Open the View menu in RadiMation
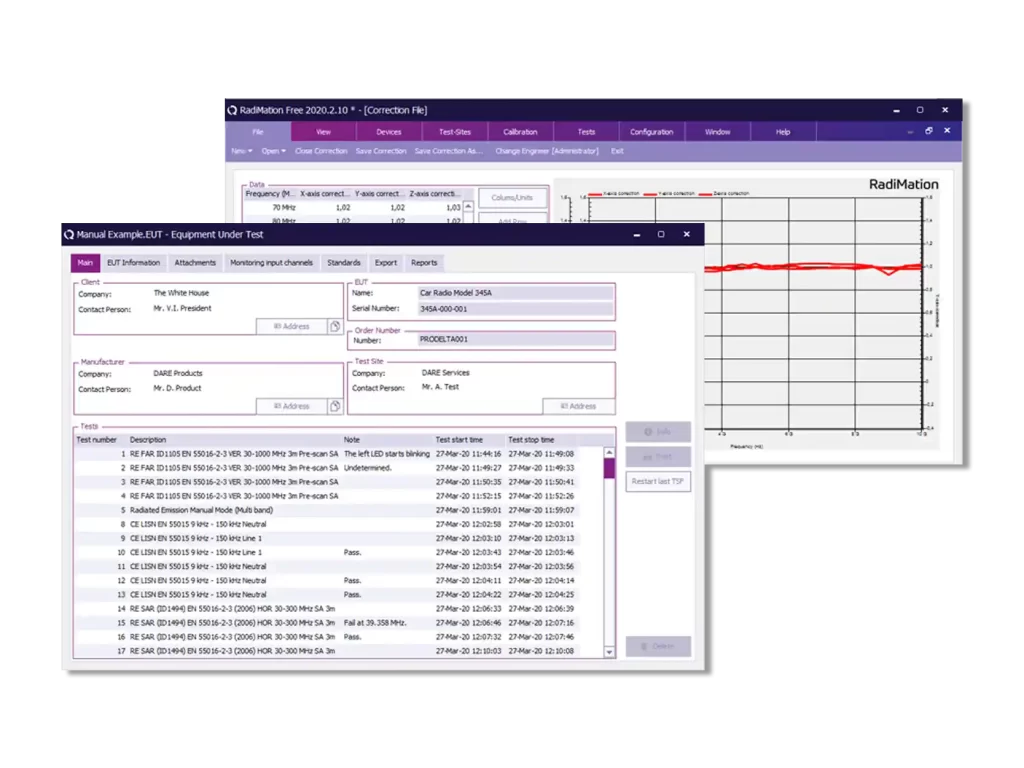The height and width of the screenshot is (768, 1024). (x=323, y=131)
